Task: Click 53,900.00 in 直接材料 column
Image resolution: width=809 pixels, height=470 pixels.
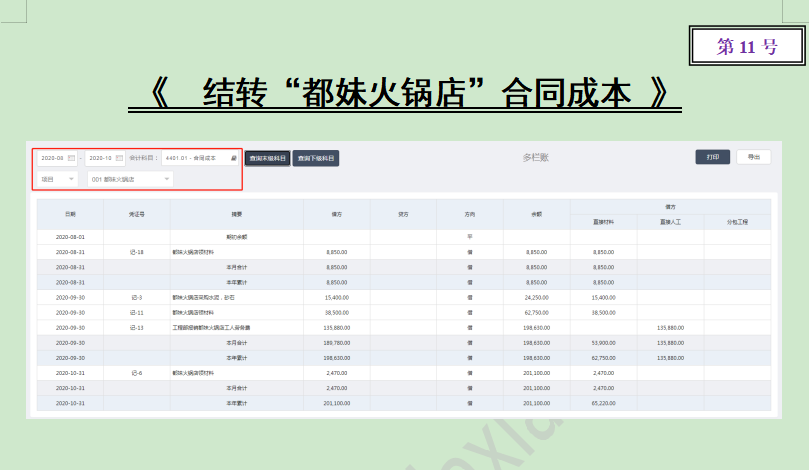Action: (604, 343)
